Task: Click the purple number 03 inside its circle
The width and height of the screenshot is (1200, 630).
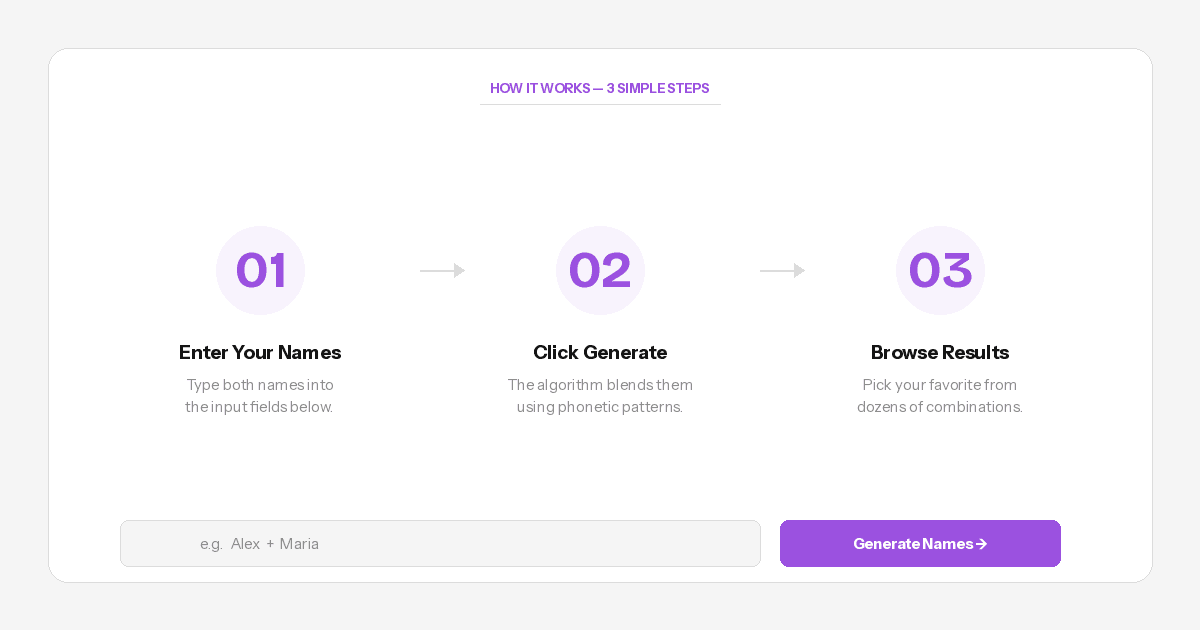Action: point(940,270)
